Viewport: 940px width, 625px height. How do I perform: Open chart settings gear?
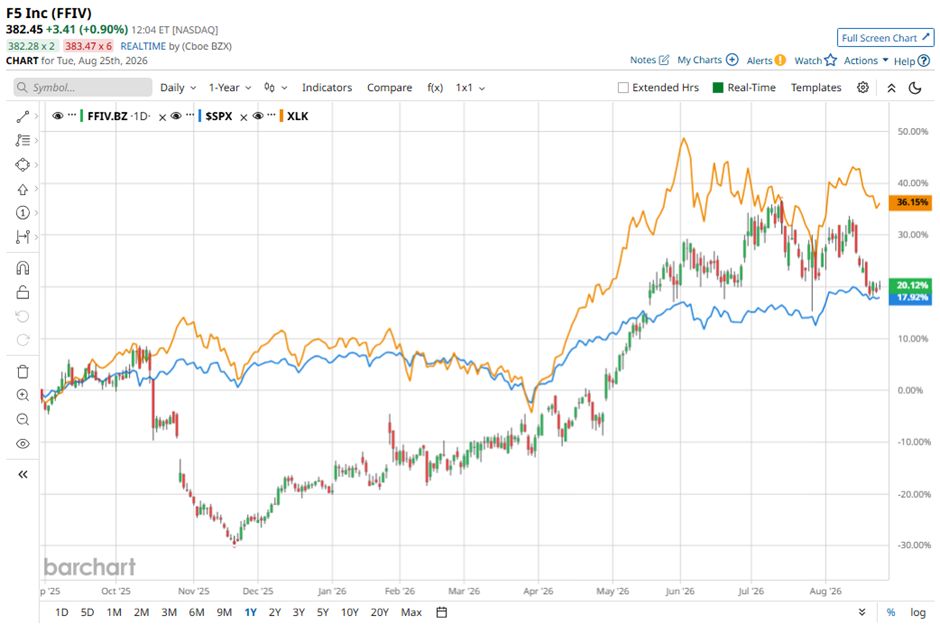click(x=863, y=87)
